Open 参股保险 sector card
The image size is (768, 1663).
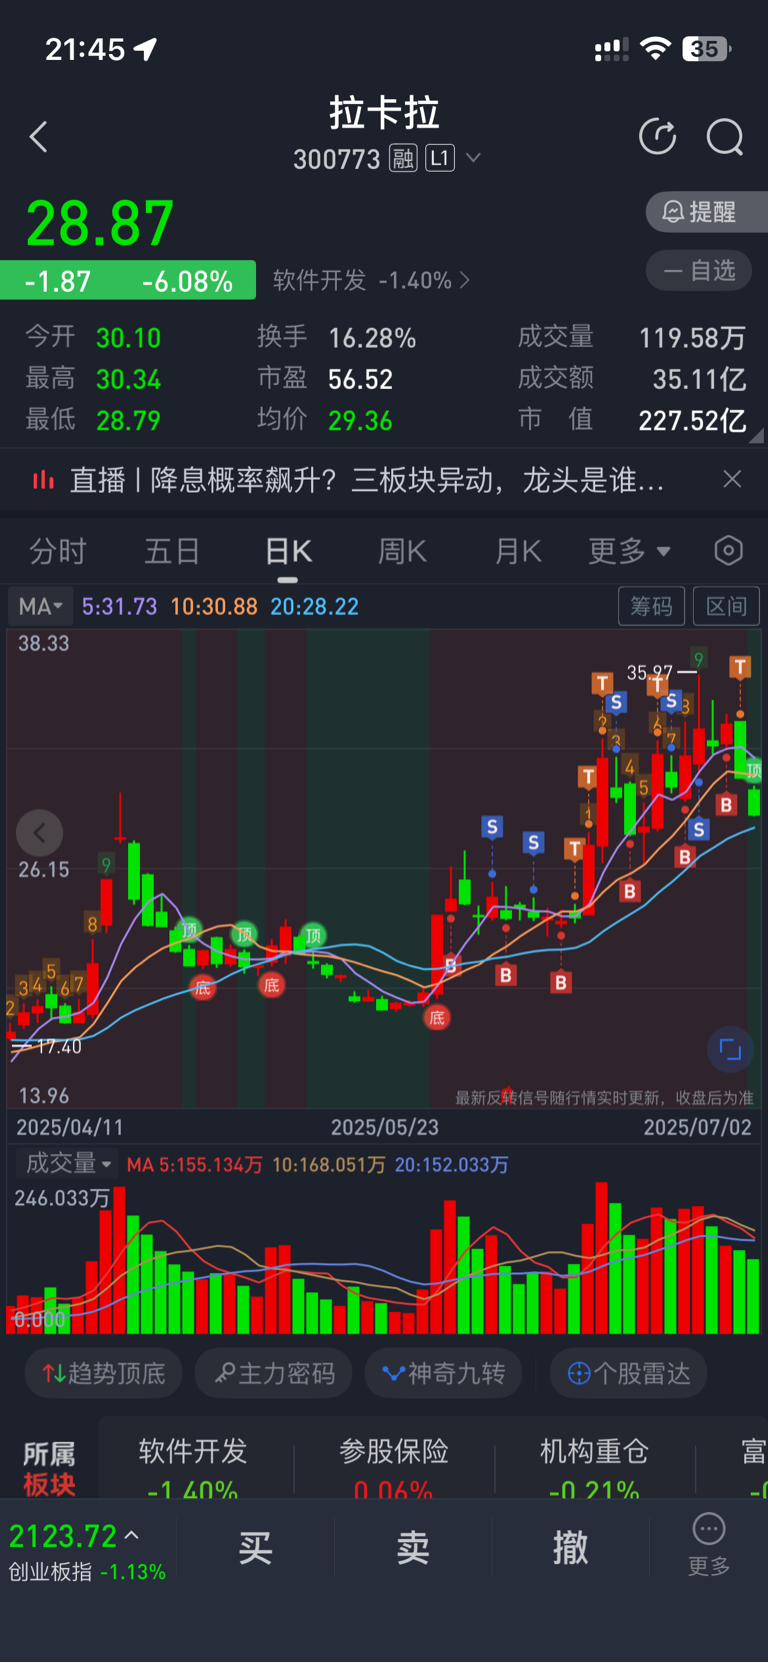coord(394,1468)
